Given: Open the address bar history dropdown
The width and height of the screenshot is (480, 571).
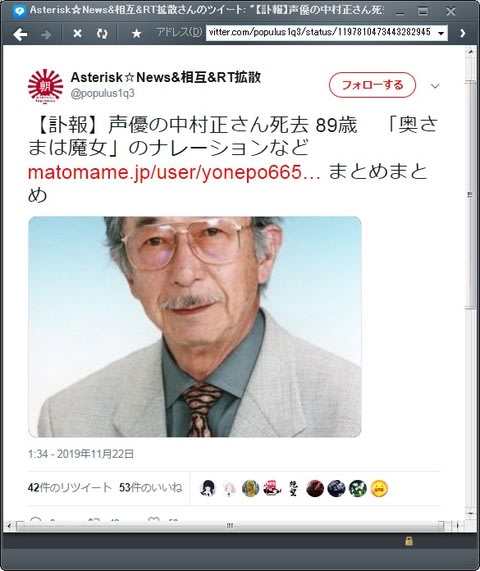Looking at the screenshot, I should 441,34.
